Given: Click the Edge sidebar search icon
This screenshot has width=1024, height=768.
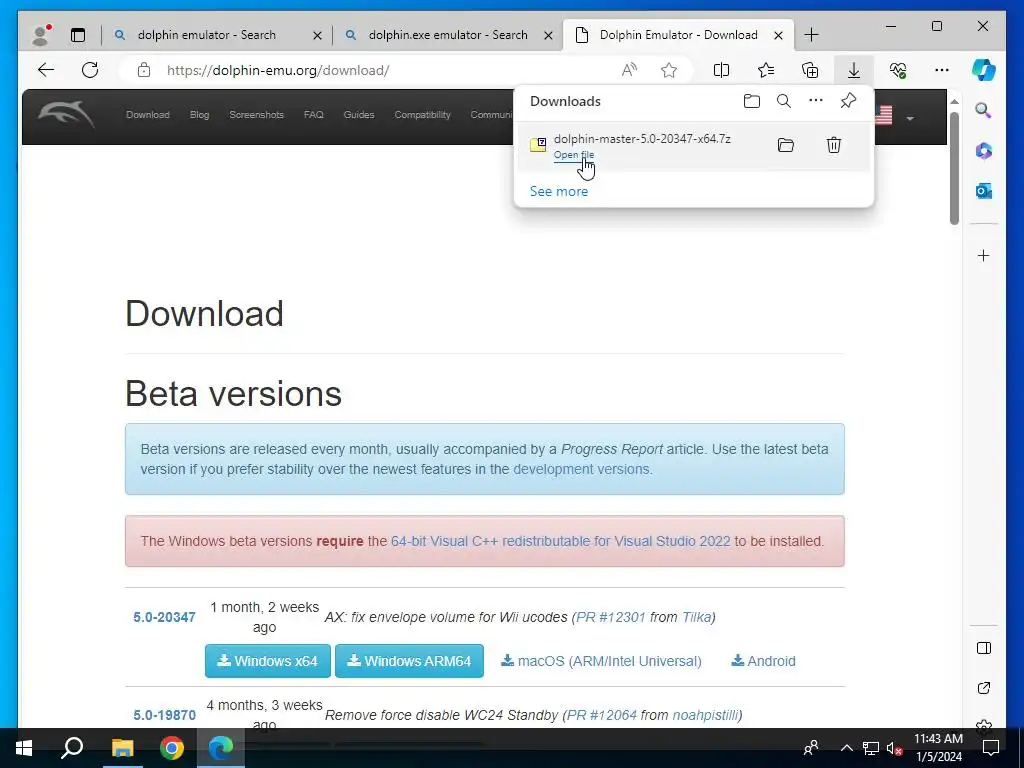Looking at the screenshot, I should coord(984,110).
